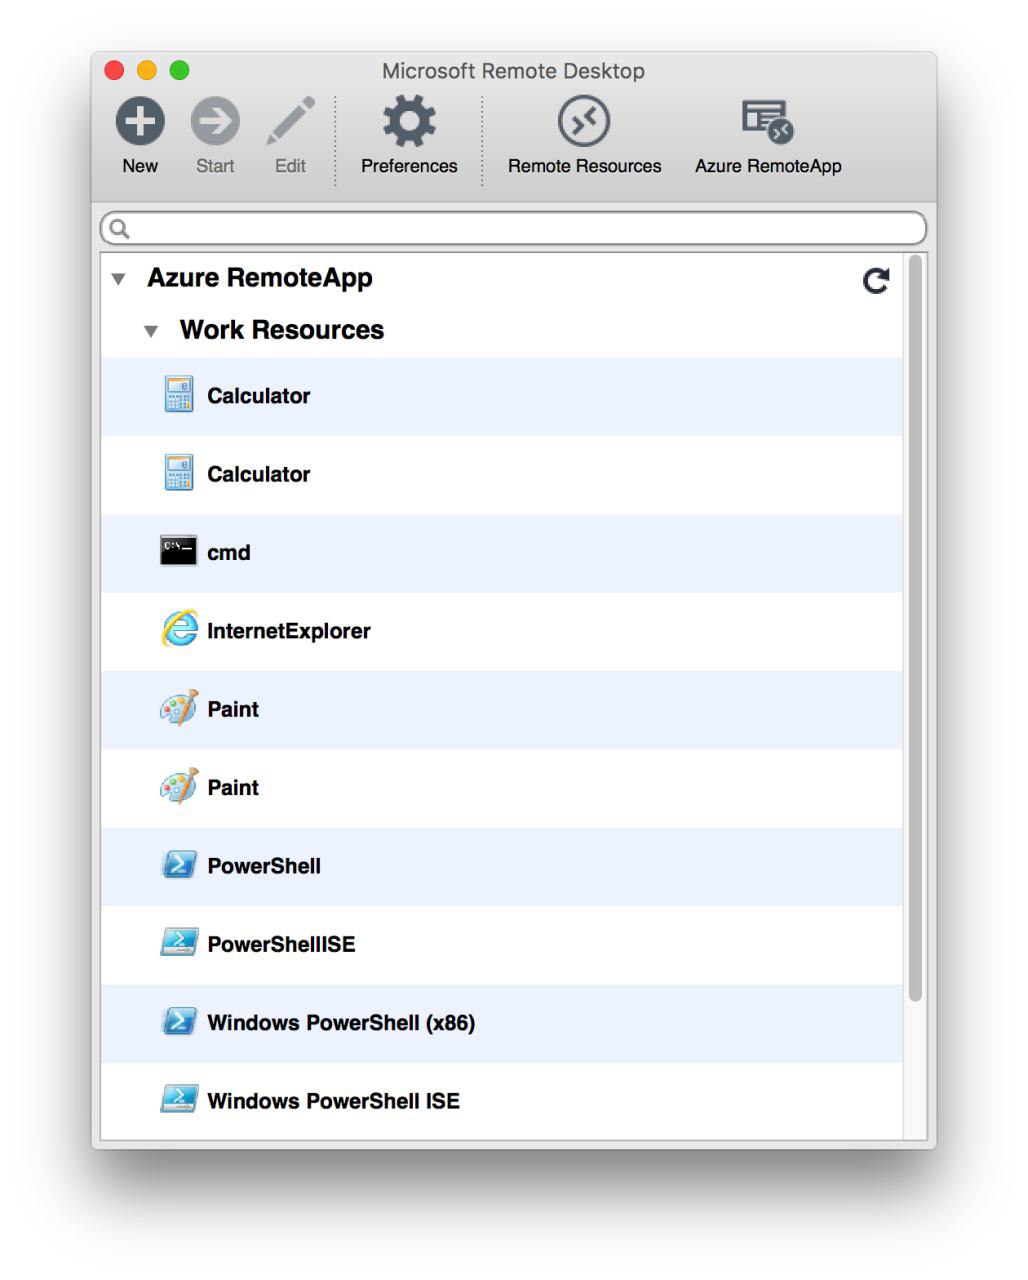Click the vertical scrollbar thumb

(915, 629)
